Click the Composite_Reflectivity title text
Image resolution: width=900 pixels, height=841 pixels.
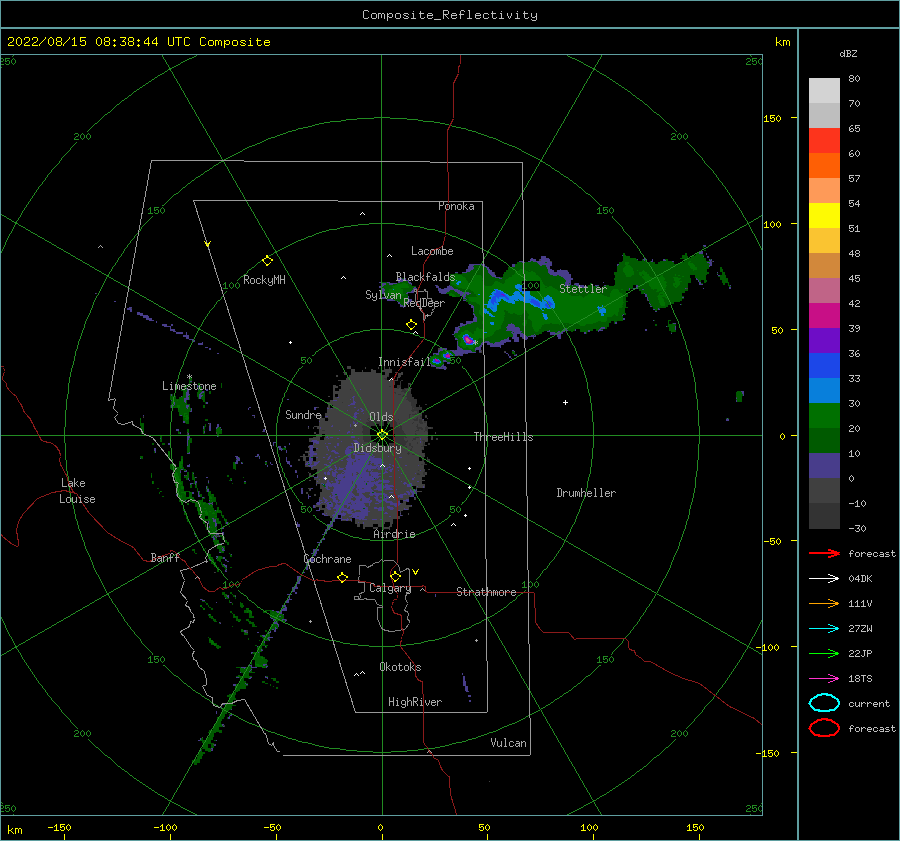point(450,15)
